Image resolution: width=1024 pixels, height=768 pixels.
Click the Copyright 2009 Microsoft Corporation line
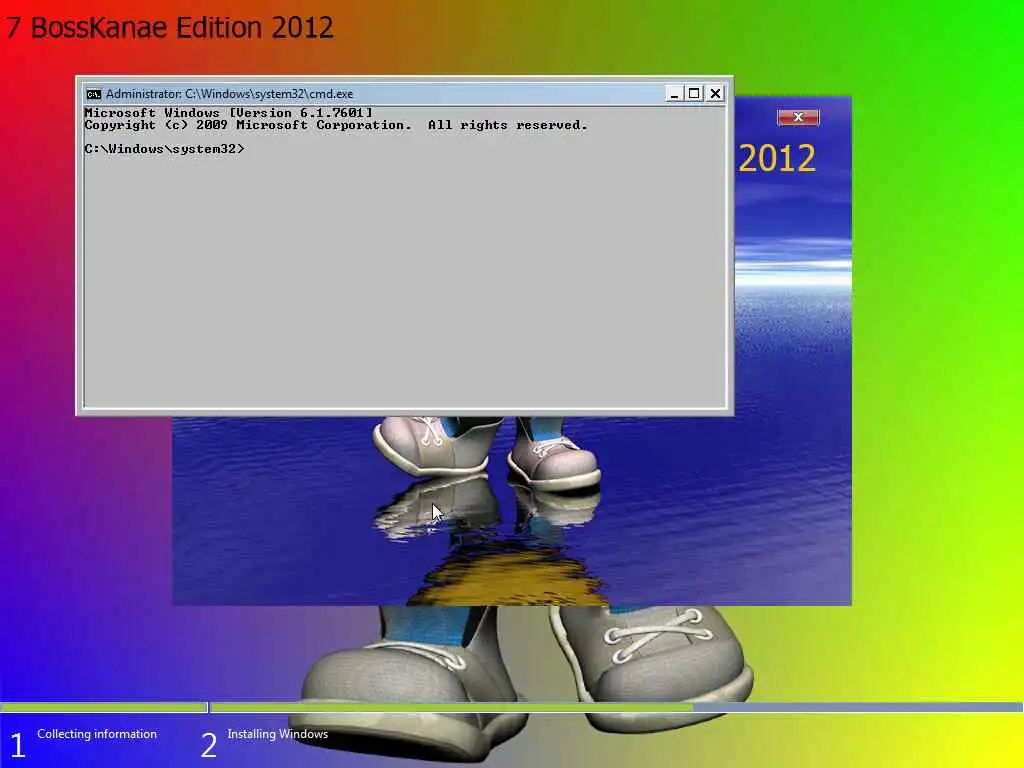pyautogui.click(x=336, y=125)
